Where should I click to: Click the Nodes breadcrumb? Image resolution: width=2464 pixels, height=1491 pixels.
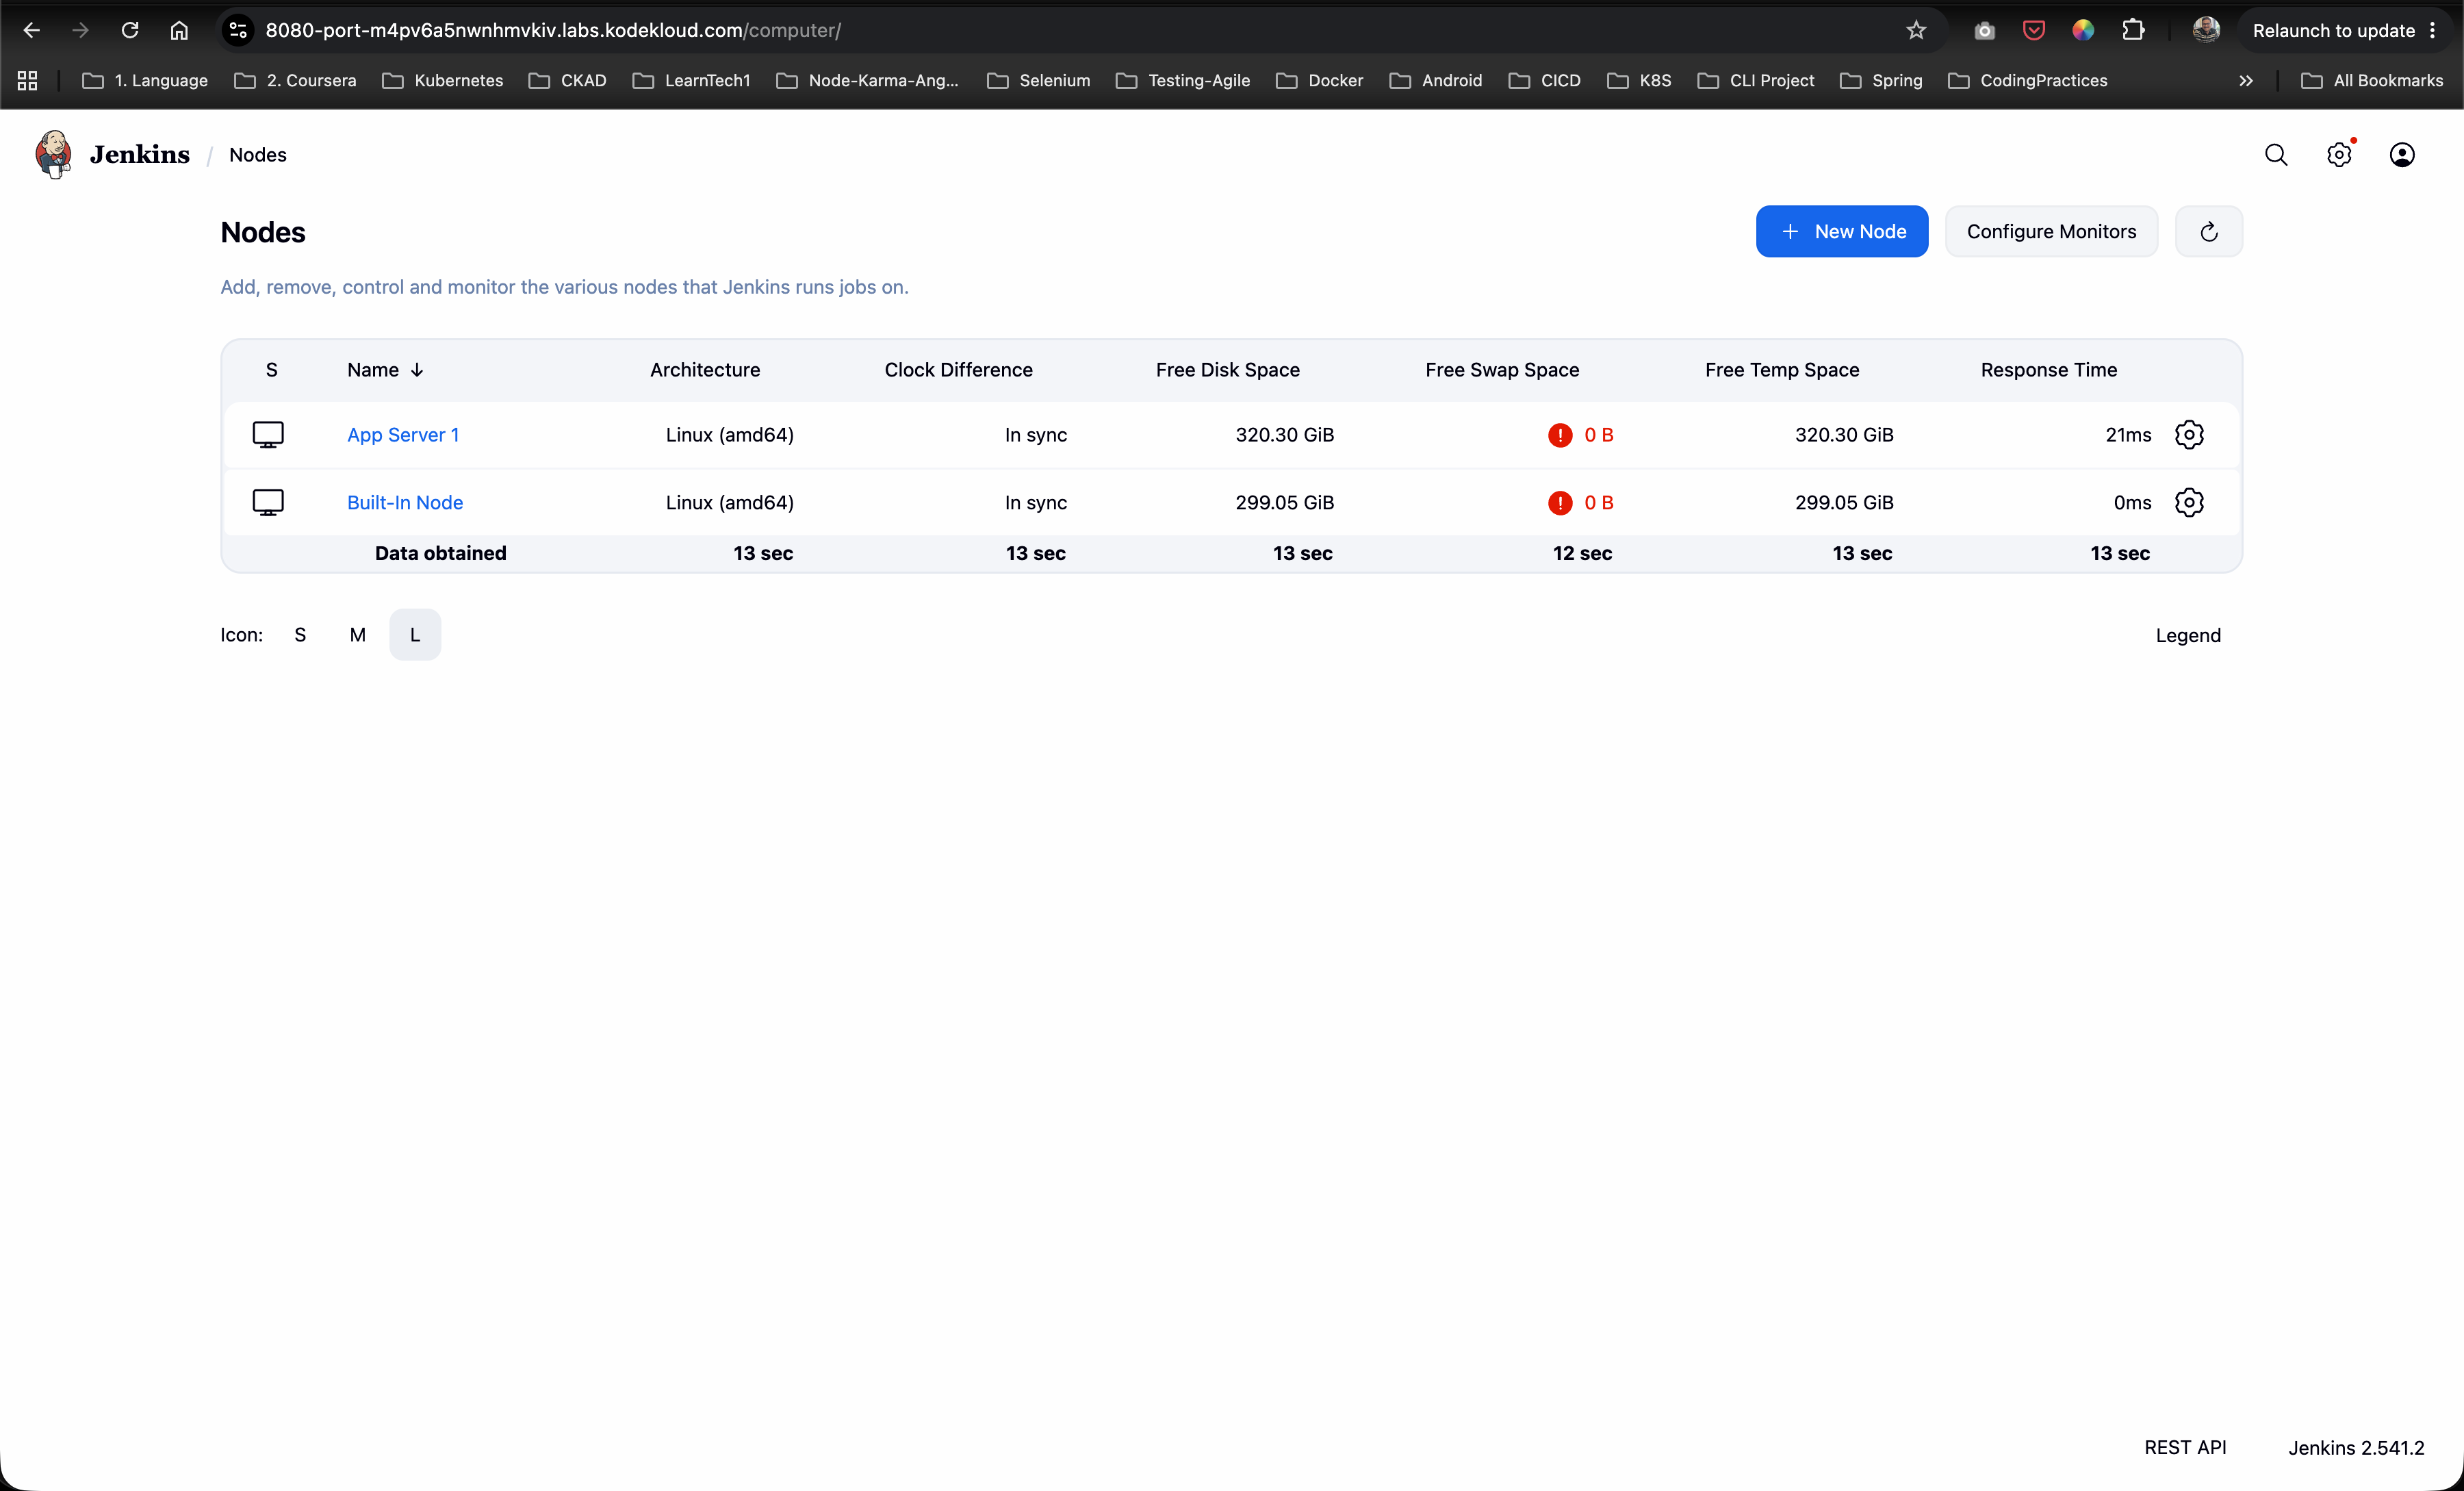(258, 155)
